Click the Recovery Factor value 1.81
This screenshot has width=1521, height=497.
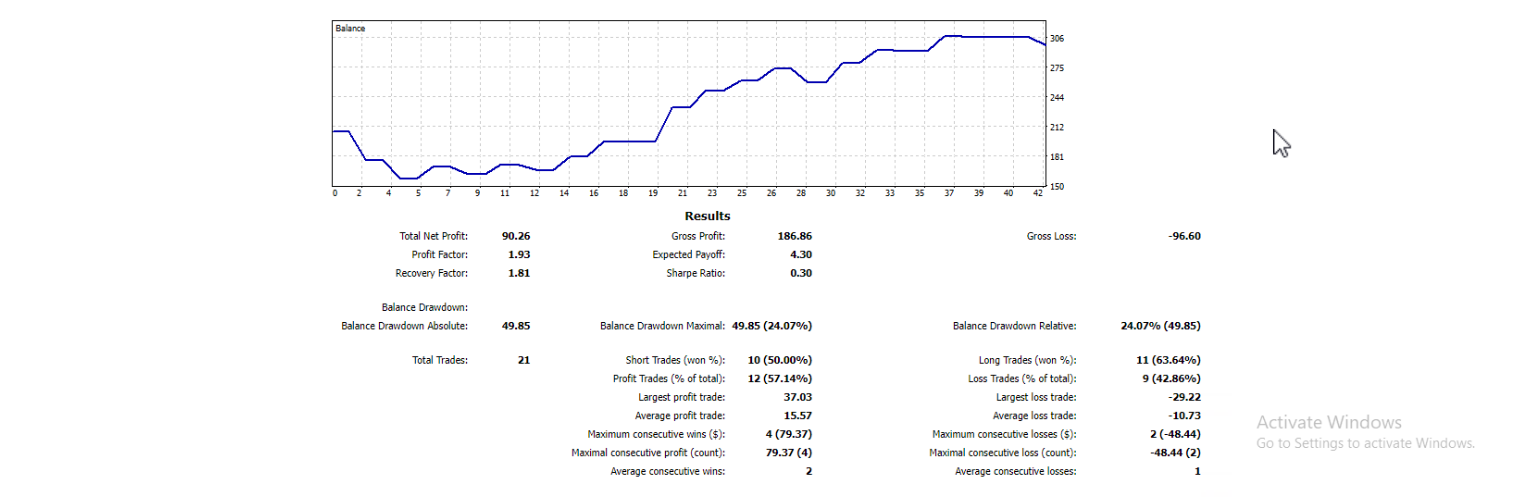point(519,273)
